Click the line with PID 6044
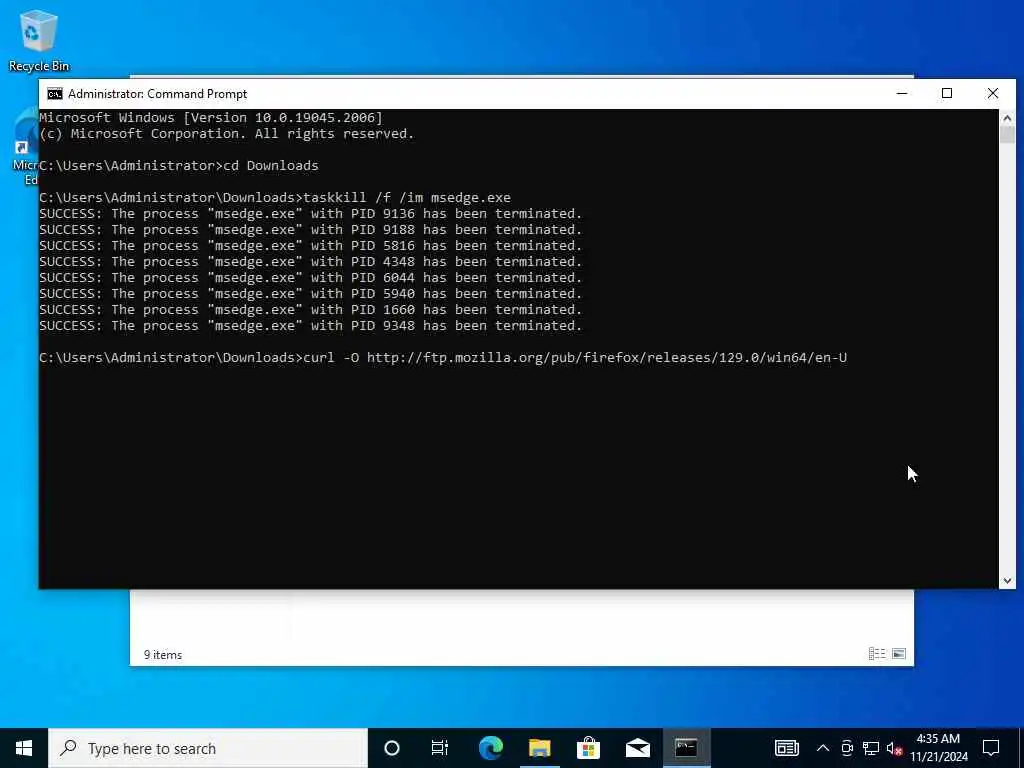Image resolution: width=1024 pixels, height=768 pixels. coord(310,278)
